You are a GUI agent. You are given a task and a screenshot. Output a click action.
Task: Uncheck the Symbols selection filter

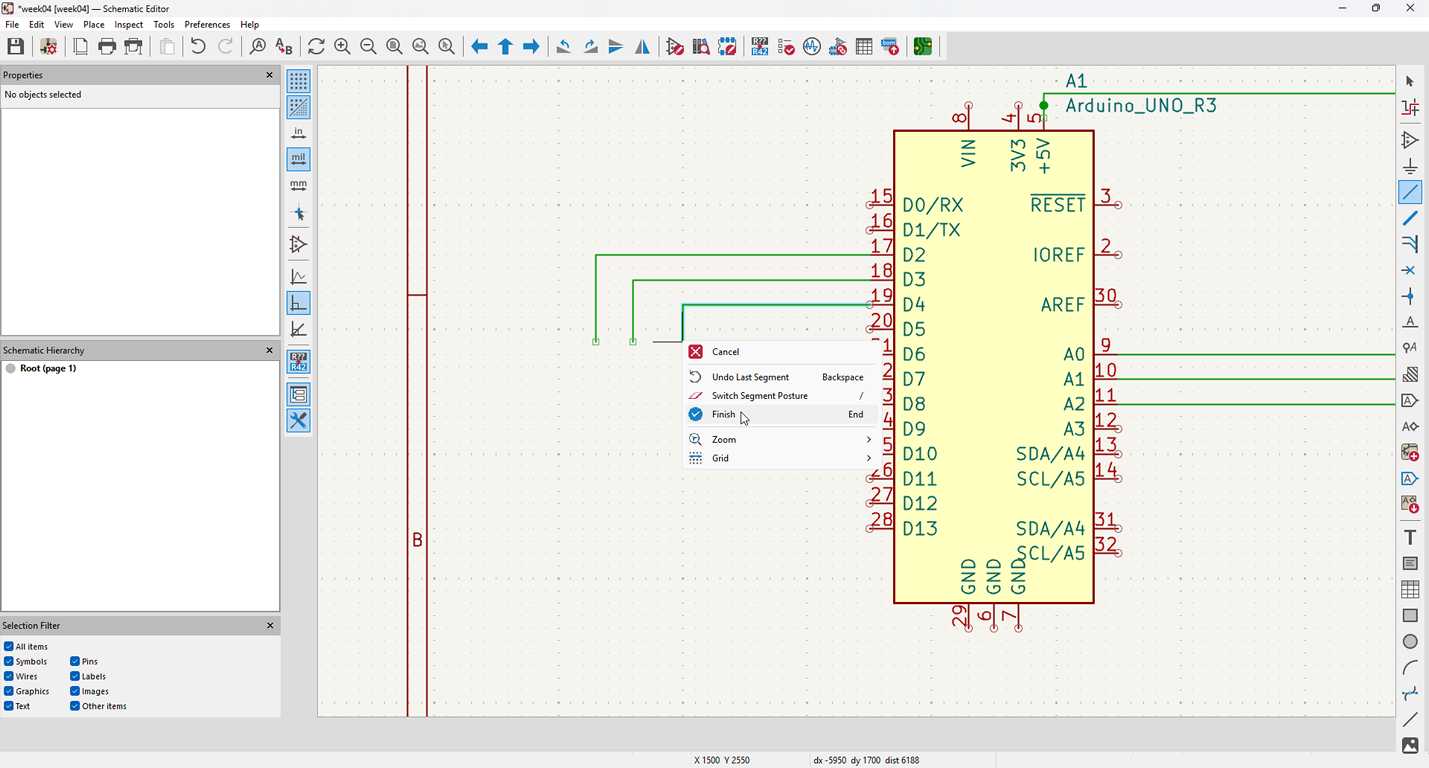pos(9,662)
